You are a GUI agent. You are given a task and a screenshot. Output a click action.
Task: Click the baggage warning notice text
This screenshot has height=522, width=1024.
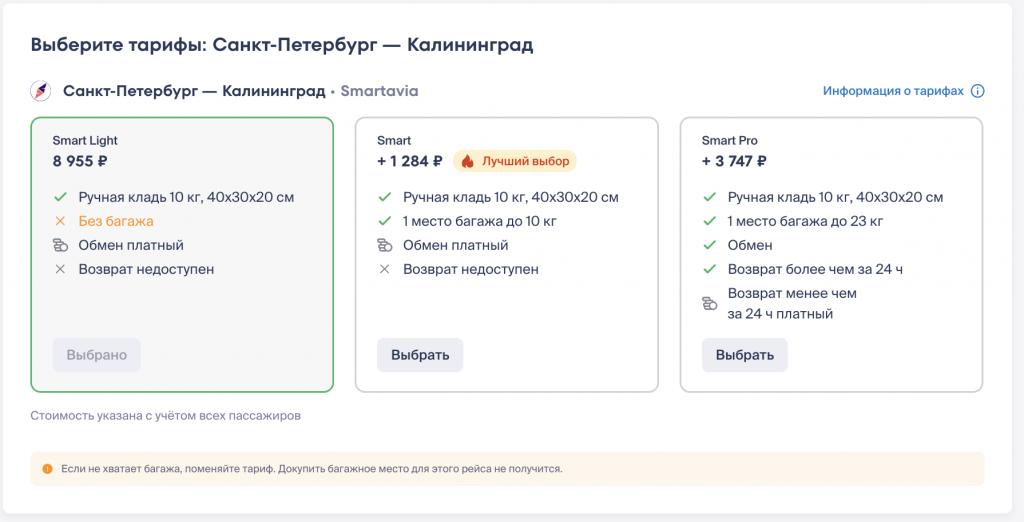pos(311,468)
